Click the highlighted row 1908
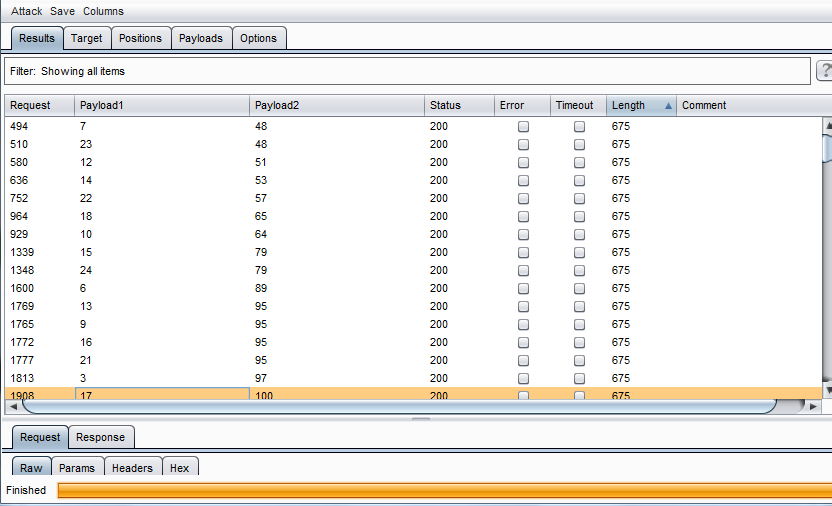This screenshot has height=506, width=832. 413,394
